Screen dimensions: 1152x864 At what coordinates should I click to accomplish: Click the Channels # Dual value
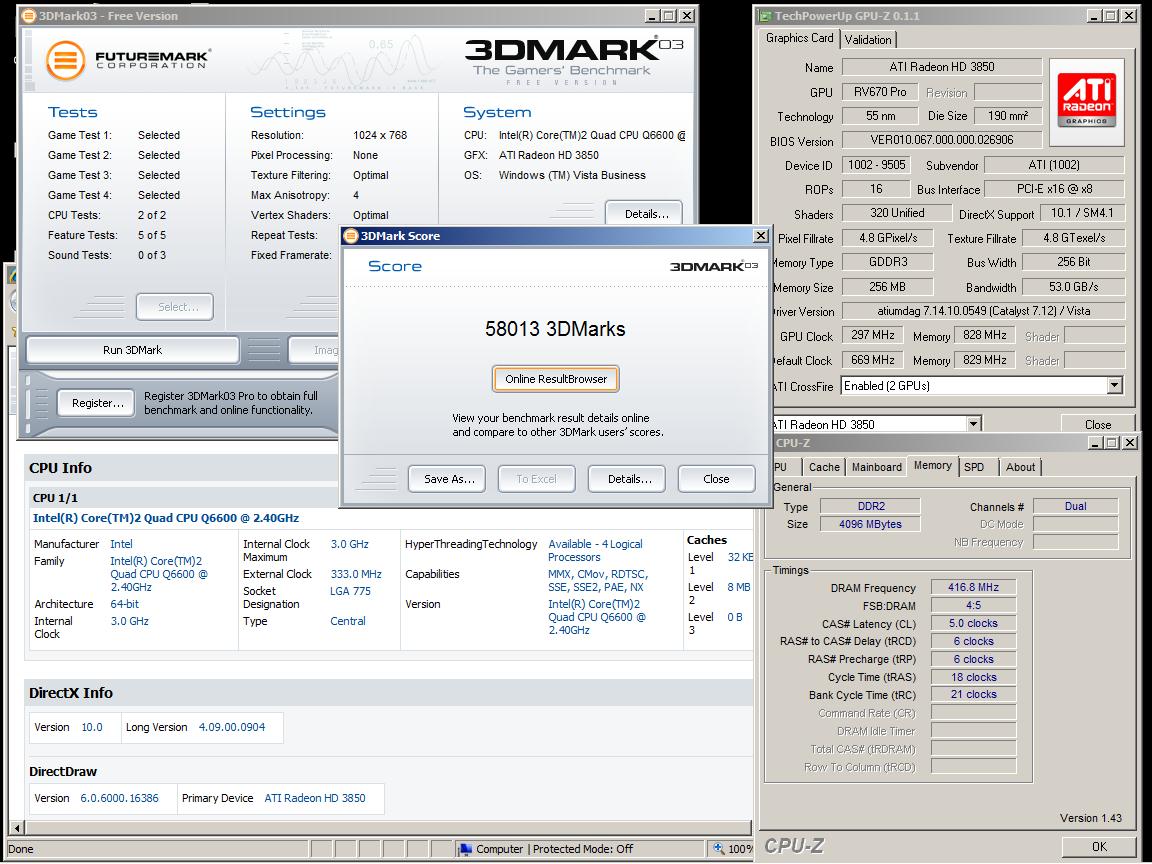pyautogui.click(x=1076, y=506)
